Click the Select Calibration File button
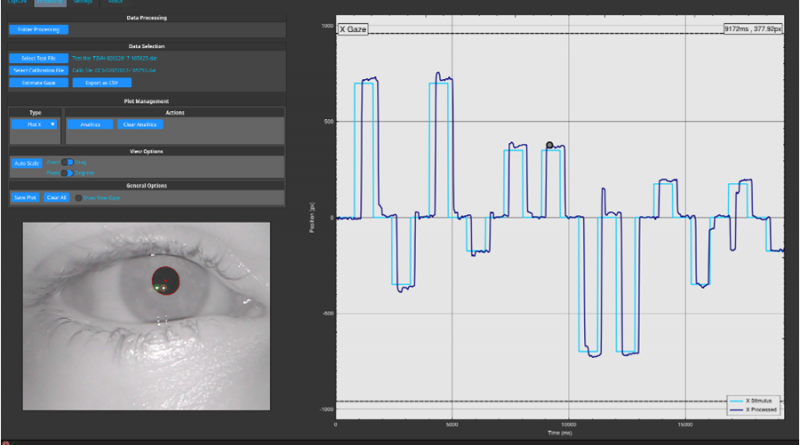 coord(39,70)
